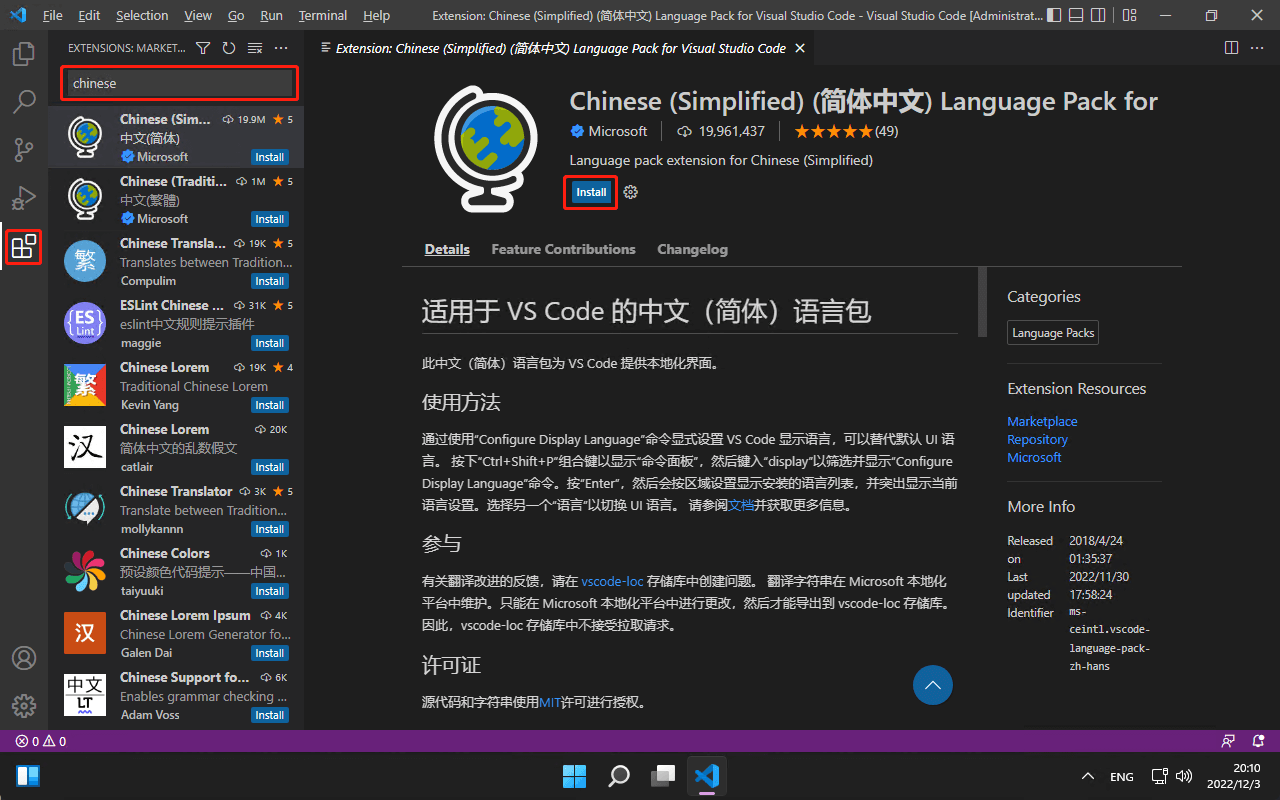Open Customize Layout icon in title bar

[x=1129, y=16]
